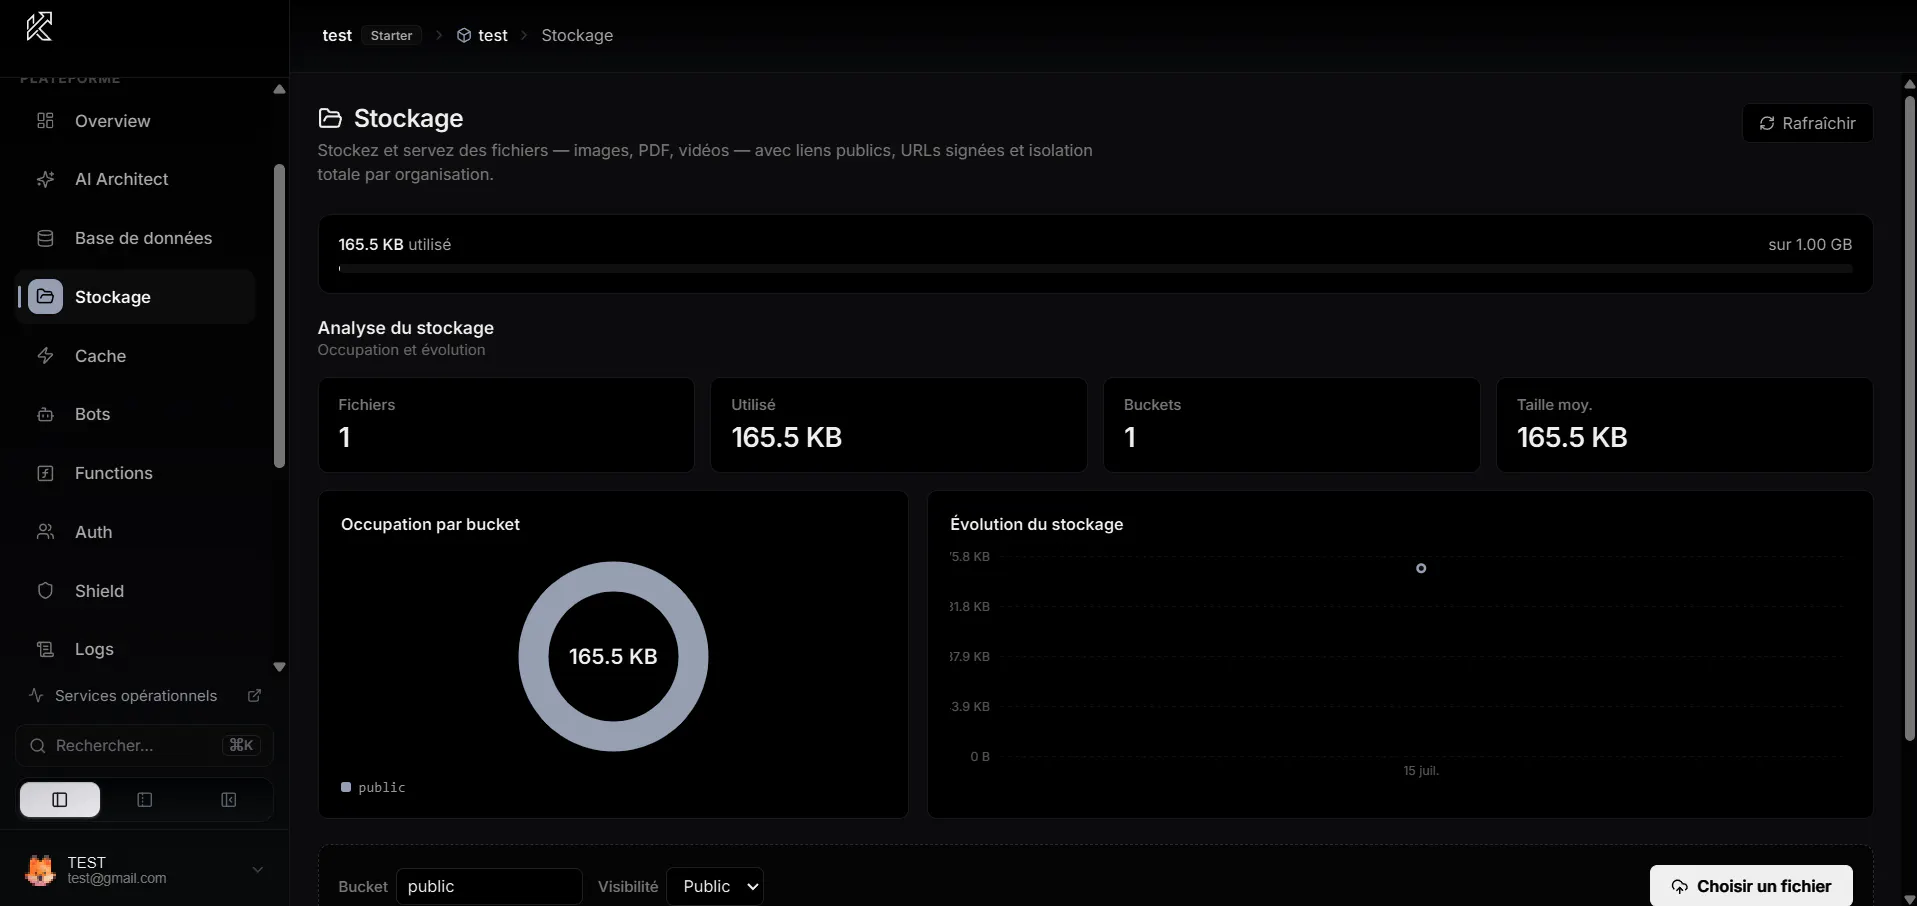1917x906 pixels.
Task: Click the test organization breadcrumb link
Action: [x=337, y=35]
